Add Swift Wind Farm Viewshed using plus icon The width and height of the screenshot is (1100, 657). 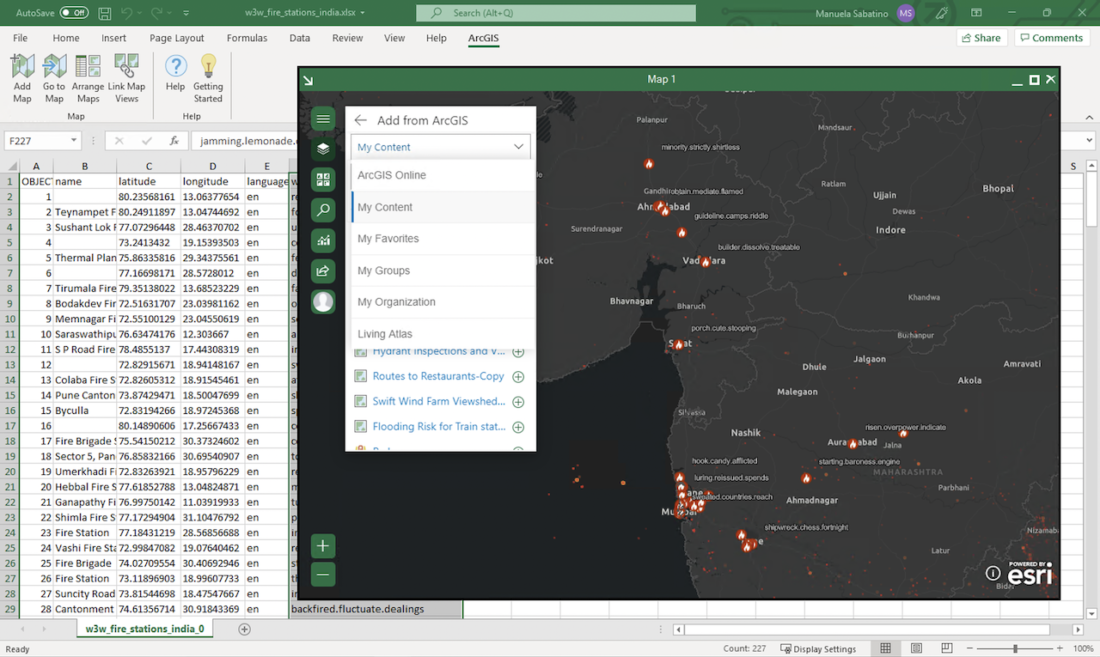click(518, 402)
